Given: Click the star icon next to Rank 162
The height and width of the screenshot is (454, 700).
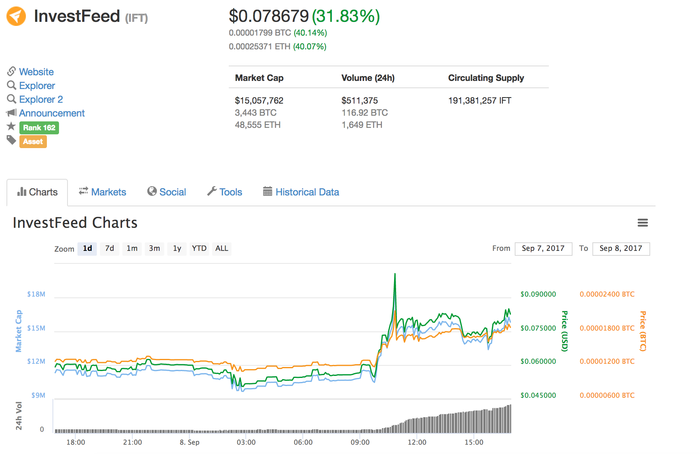Looking at the screenshot, I should tap(11, 126).
